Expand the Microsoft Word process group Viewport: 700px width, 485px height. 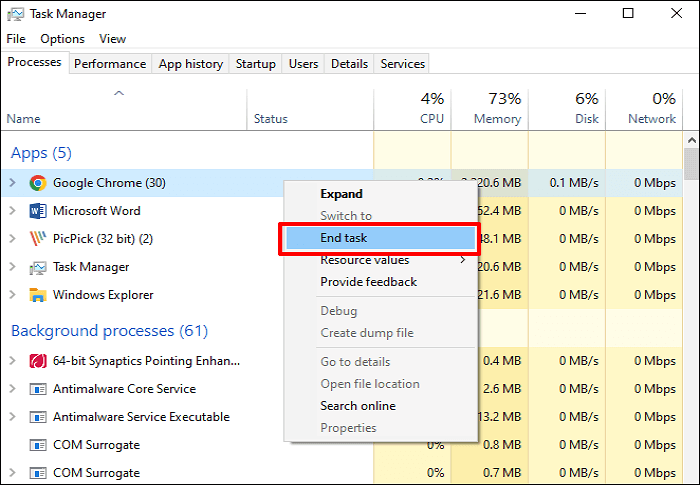point(12,211)
